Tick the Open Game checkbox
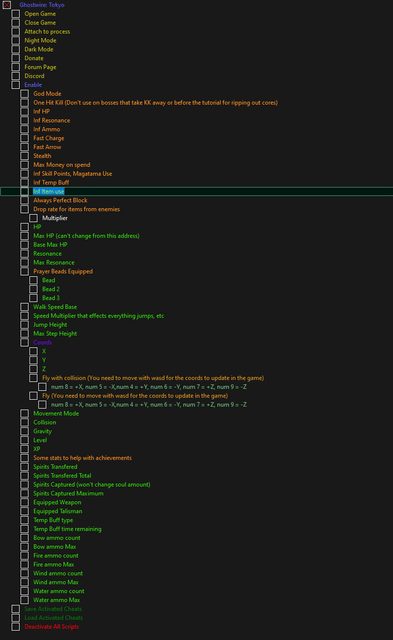Viewport: 393px width, 640px height. click(16, 14)
